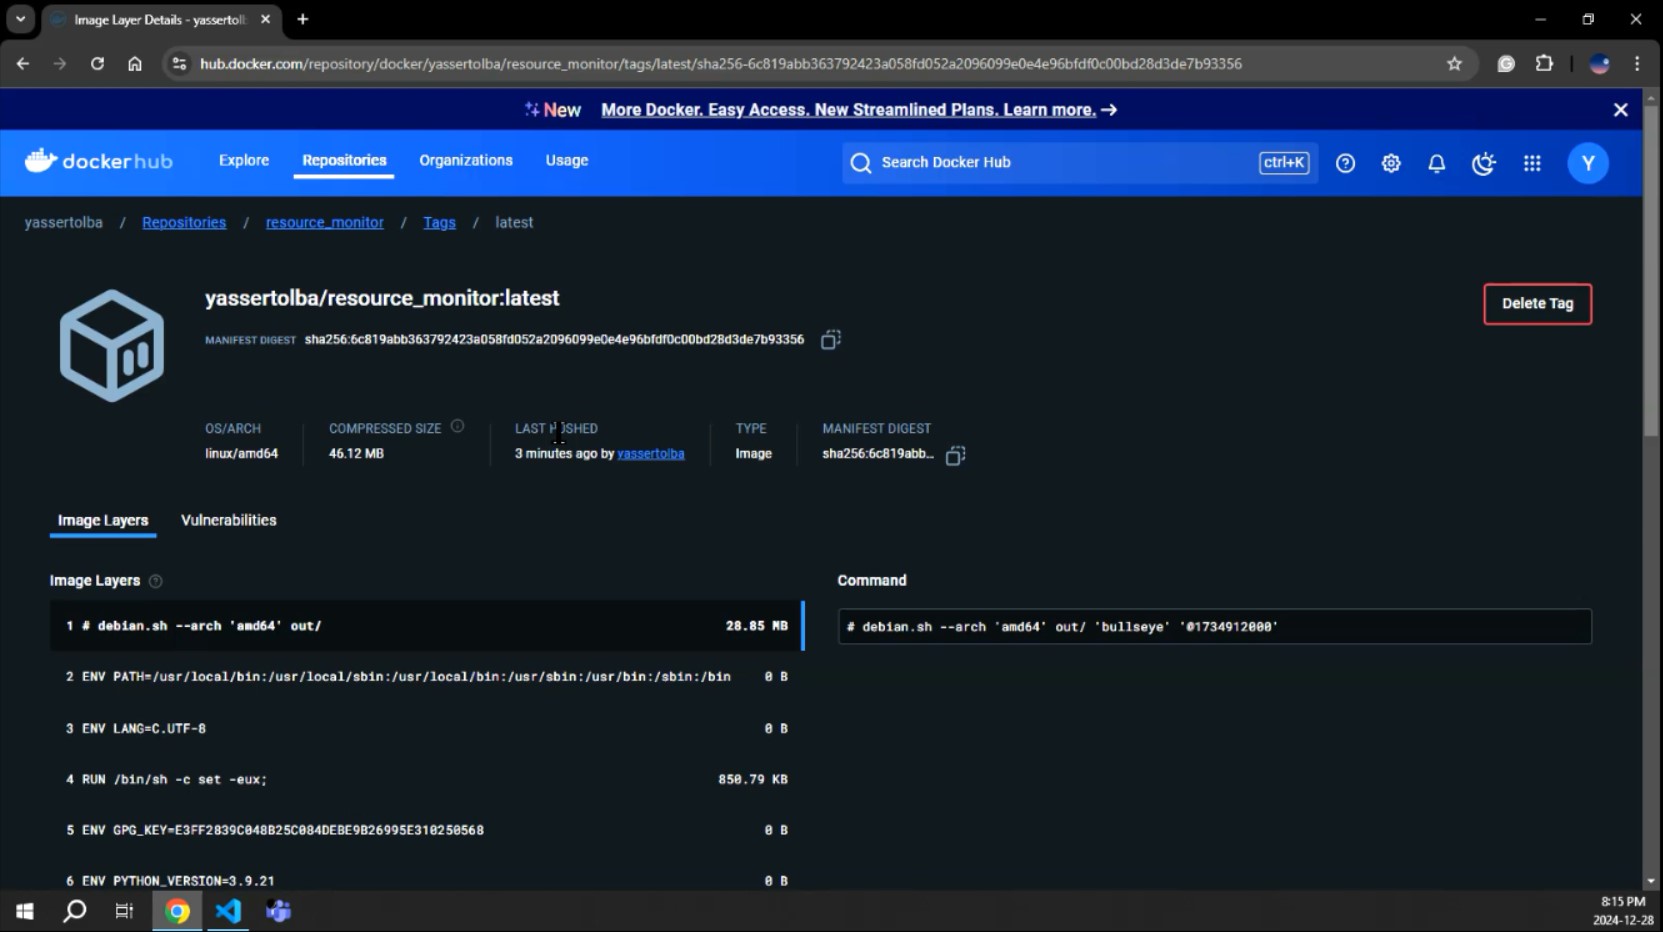Go to resource_monitor breadcrumb link
This screenshot has height=932, width=1663.
(325, 222)
